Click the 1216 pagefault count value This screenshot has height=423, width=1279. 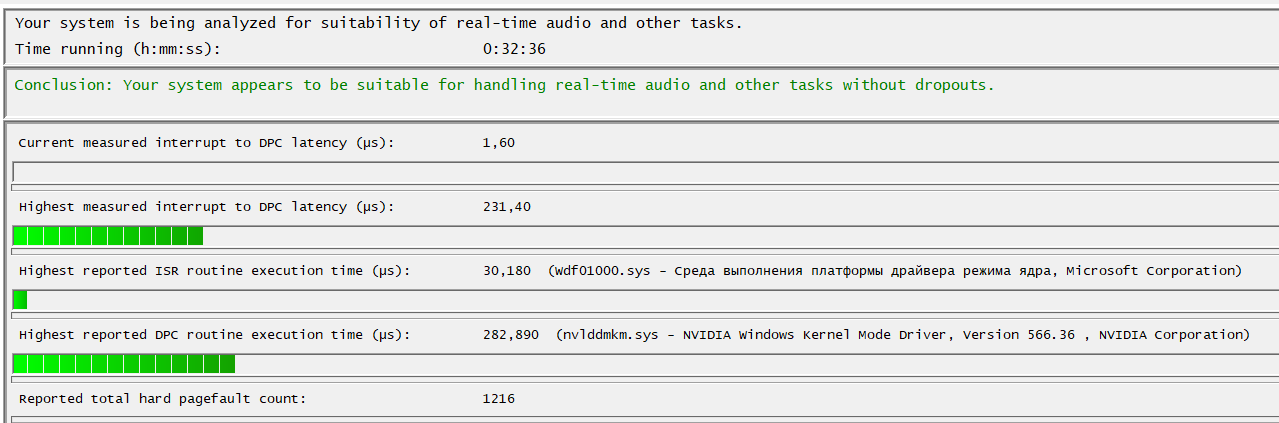[x=498, y=399]
